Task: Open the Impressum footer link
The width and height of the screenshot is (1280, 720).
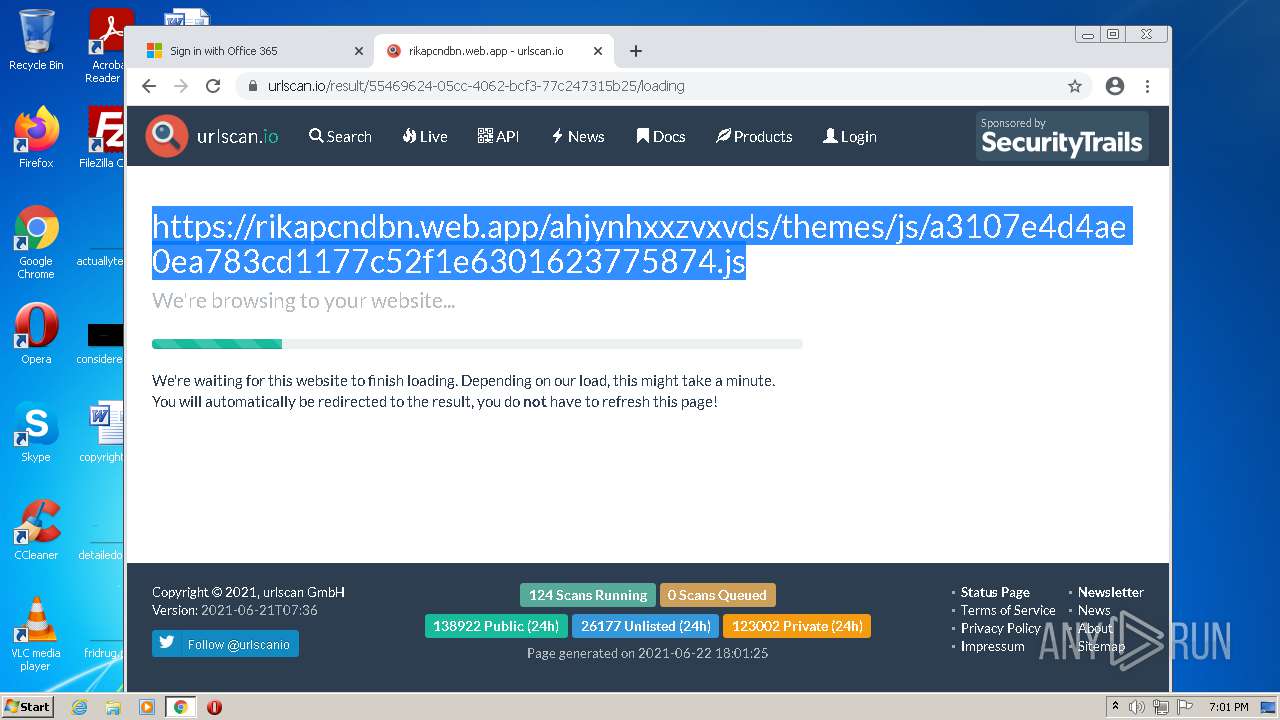Action: (992, 646)
